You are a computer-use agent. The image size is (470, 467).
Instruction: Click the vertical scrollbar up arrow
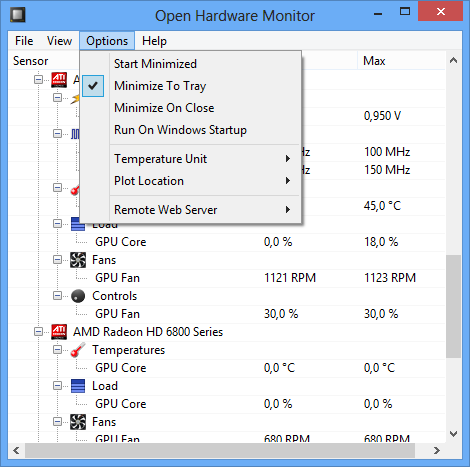(453, 60)
